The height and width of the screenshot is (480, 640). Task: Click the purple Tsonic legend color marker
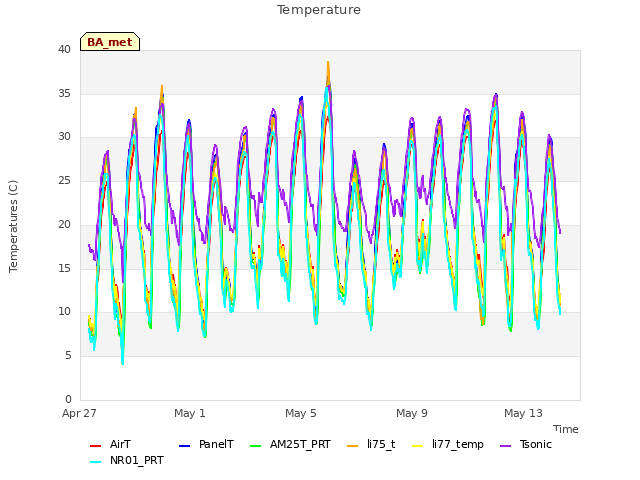coord(506,445)
